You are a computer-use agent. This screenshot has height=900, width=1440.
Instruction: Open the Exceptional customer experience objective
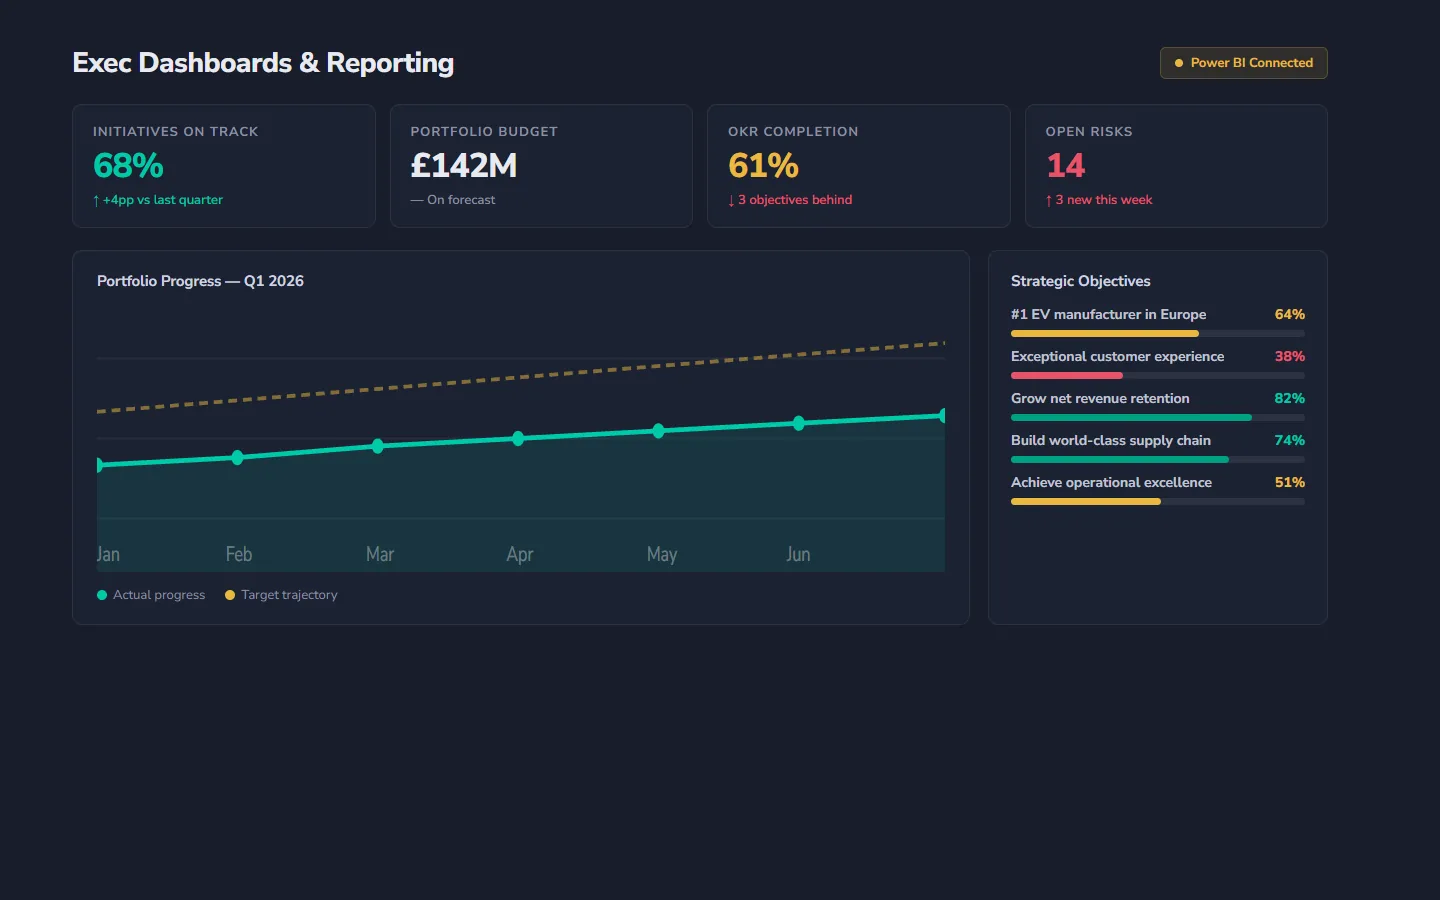[x=1117, y=356]
